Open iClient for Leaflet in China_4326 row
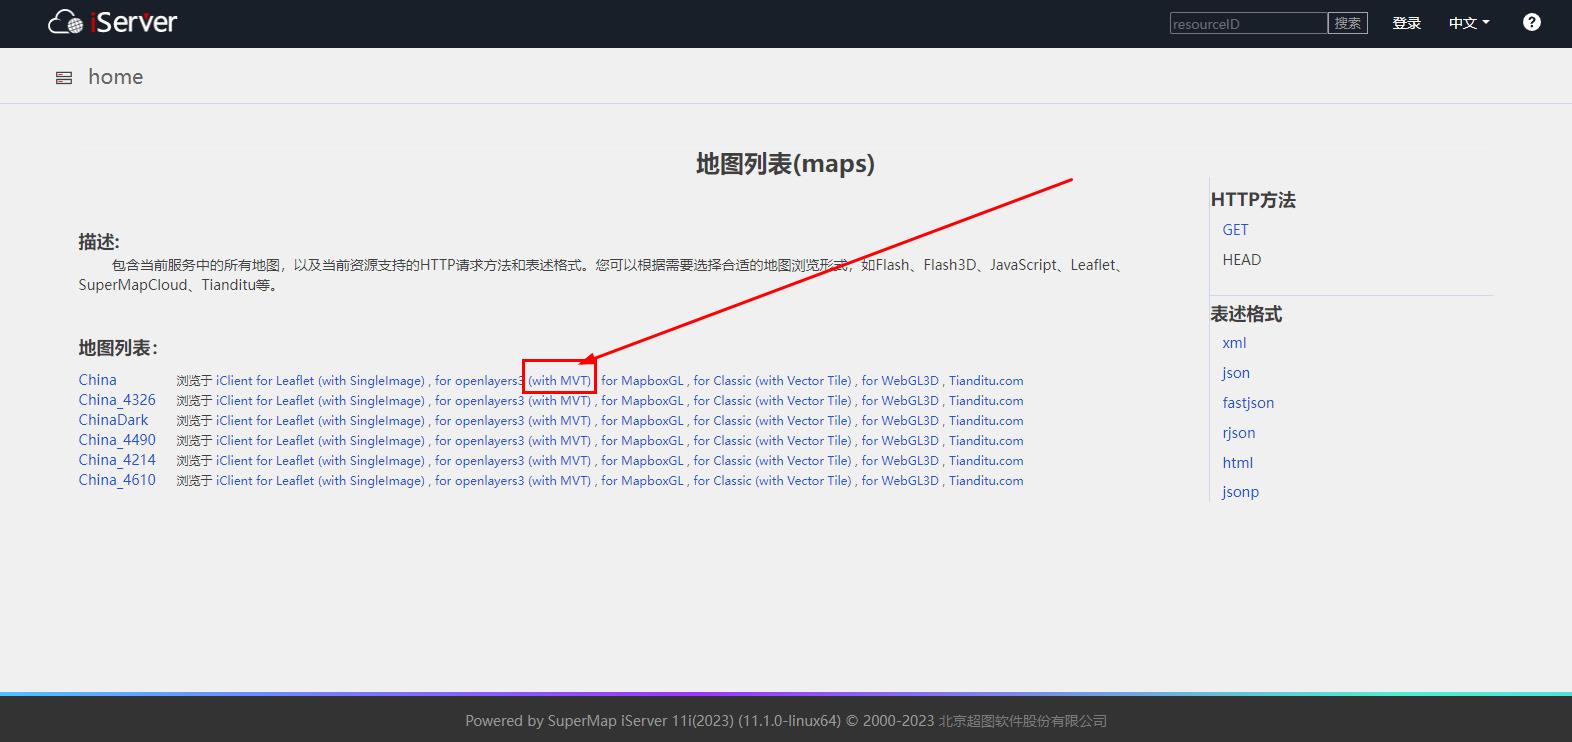Image resolution: width=1572 pixels, height=742 pixels. coord(265,401)
